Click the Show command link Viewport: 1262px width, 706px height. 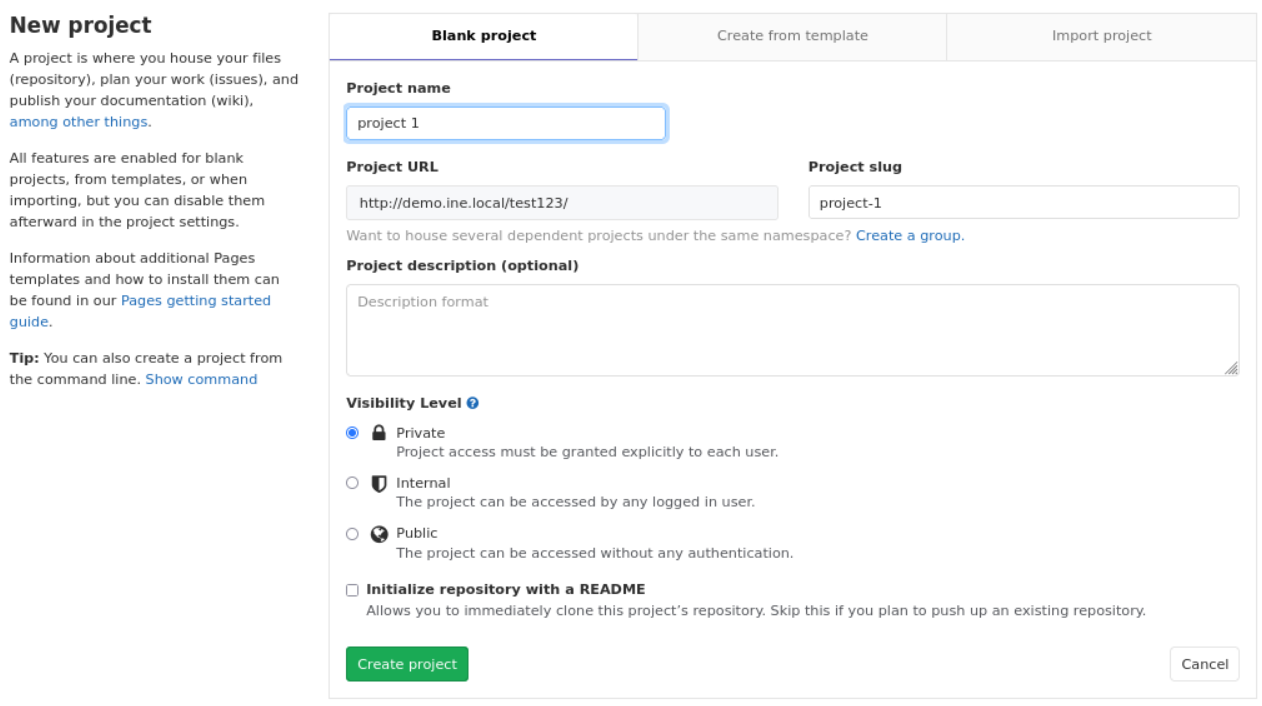(199, 378)
